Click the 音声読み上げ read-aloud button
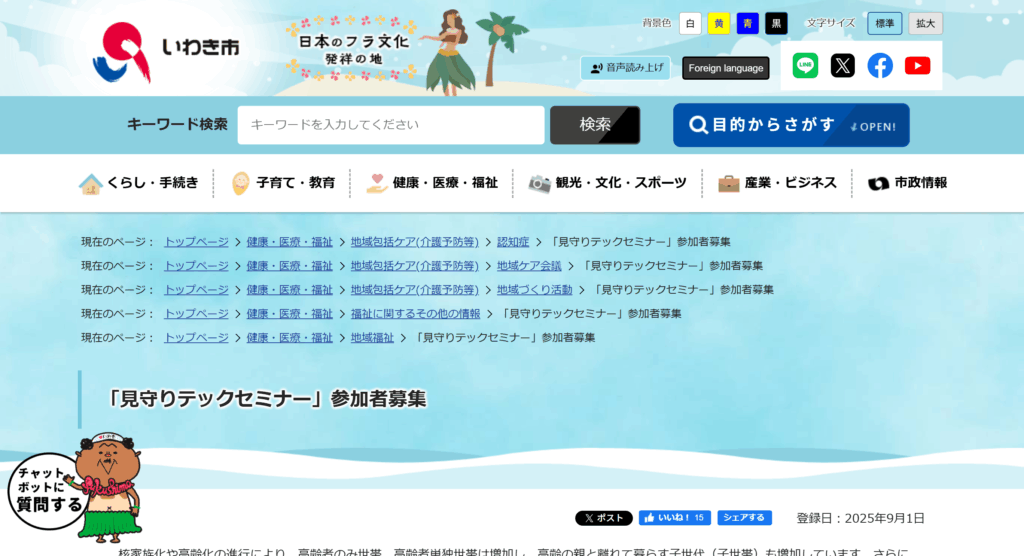Screen dimensions: 1024x556 [625, 68]
